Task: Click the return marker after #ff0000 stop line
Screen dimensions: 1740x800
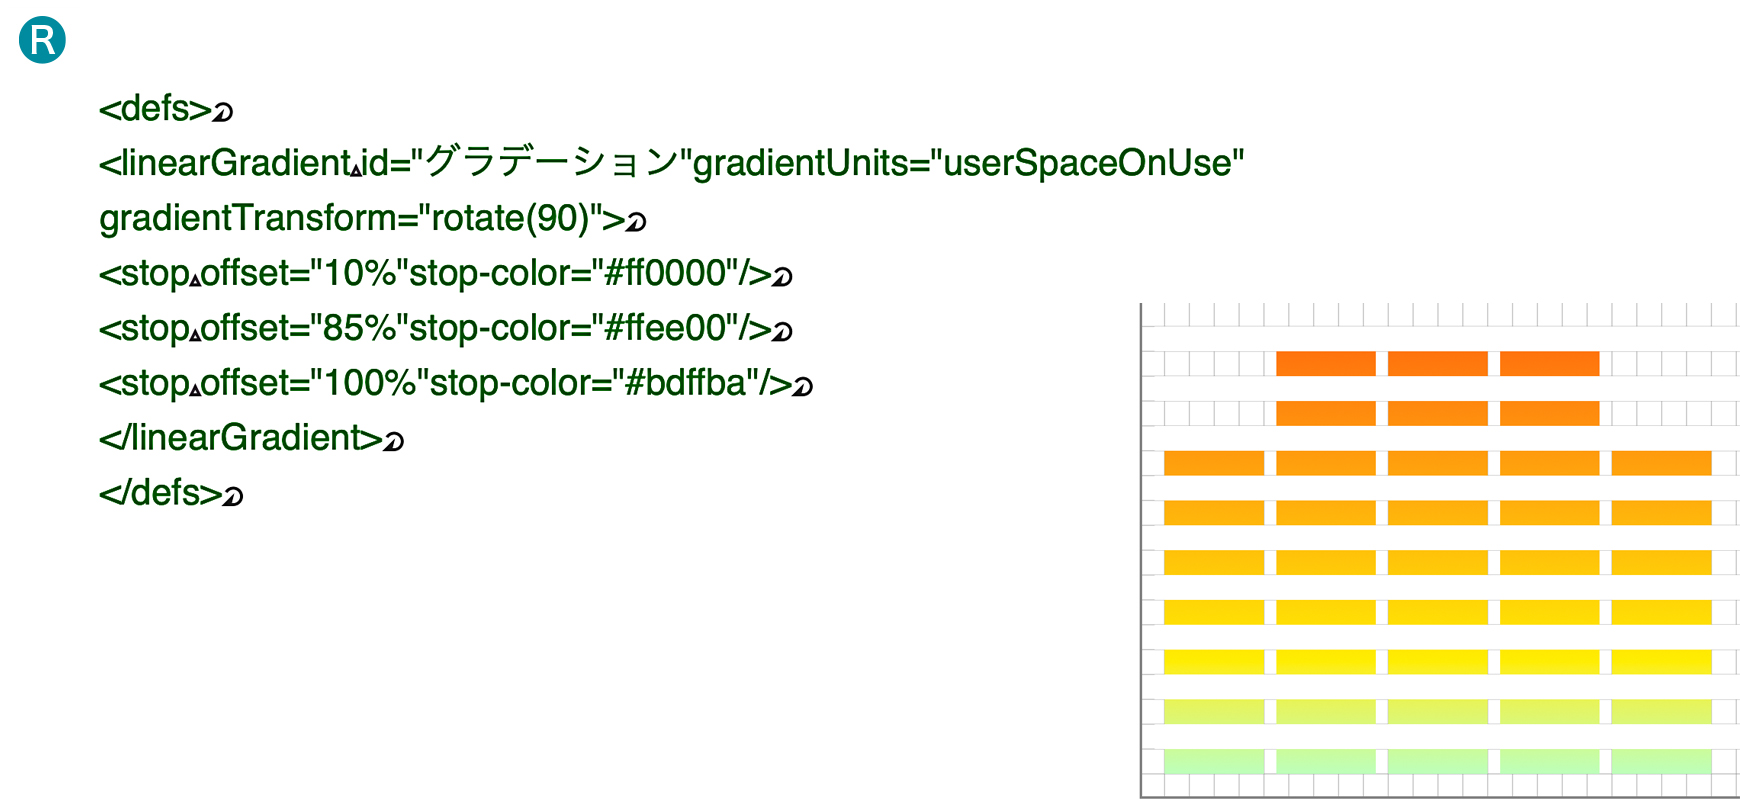Action: coord(782,277)
